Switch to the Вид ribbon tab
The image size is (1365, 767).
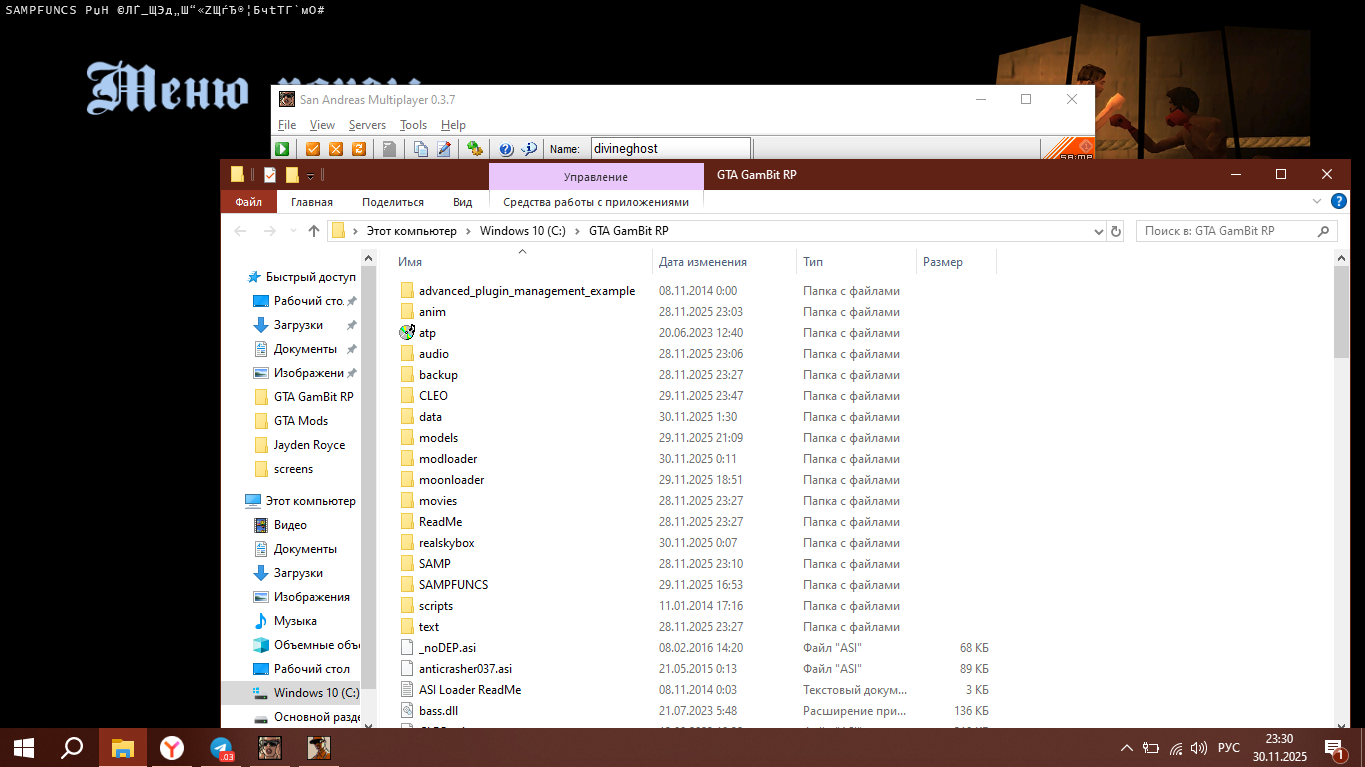pyautogui.click(x=462, y=202)
